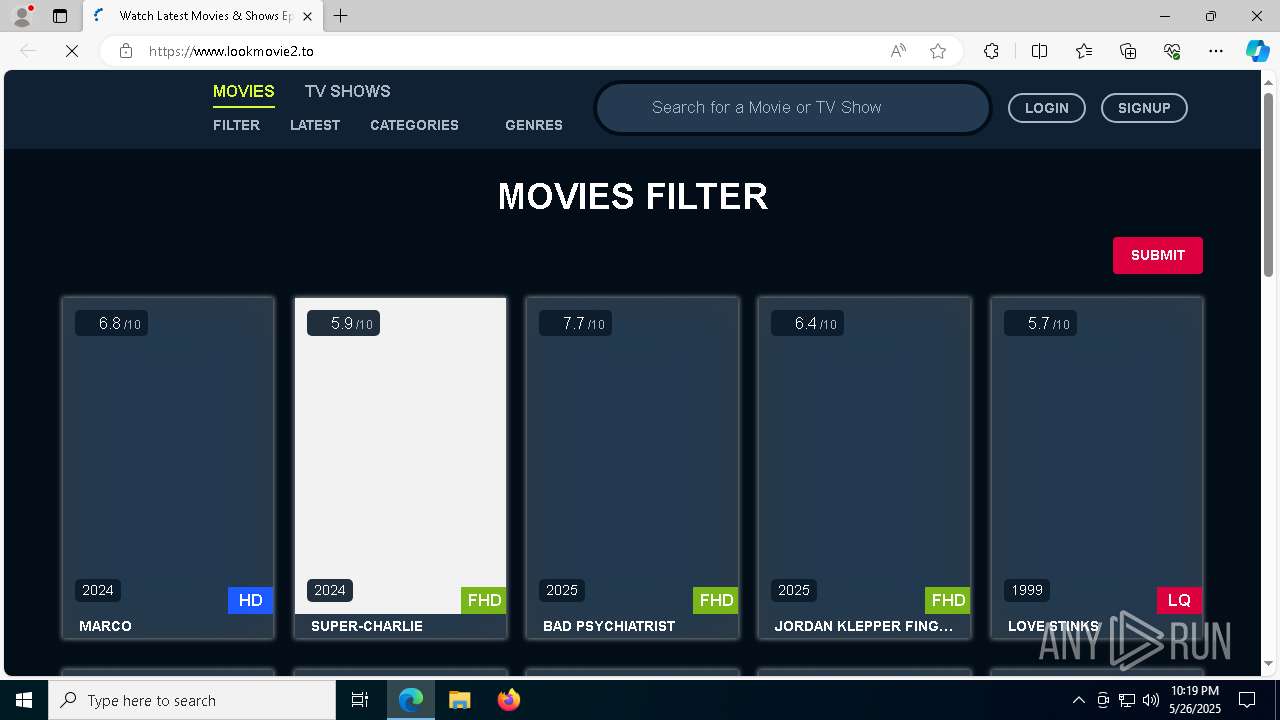Click the HD quality badge on MARCO
The height and width of the screenshot is (720, 1280).
tap(250, 600)
